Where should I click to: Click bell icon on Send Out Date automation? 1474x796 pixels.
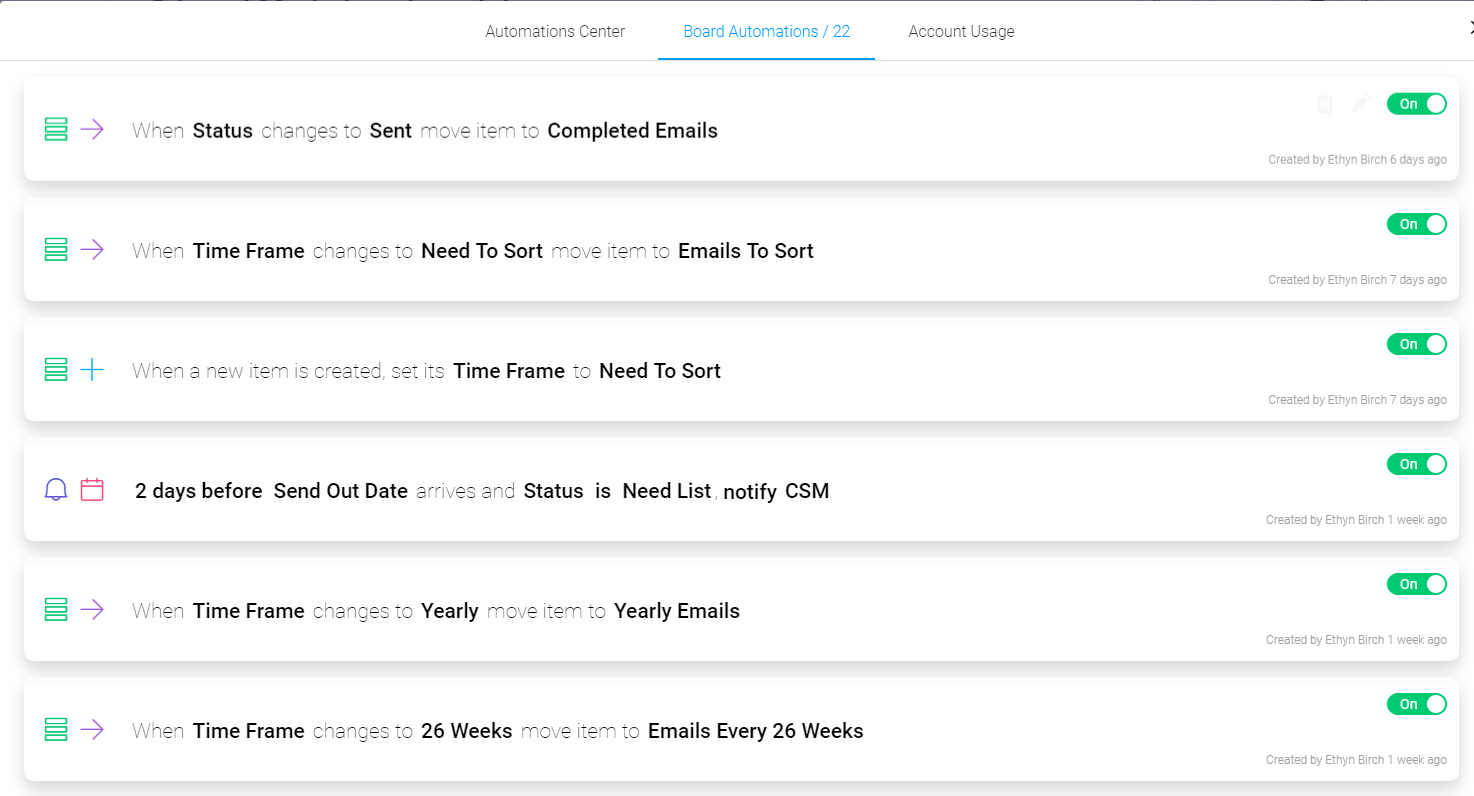pos(56,490)
